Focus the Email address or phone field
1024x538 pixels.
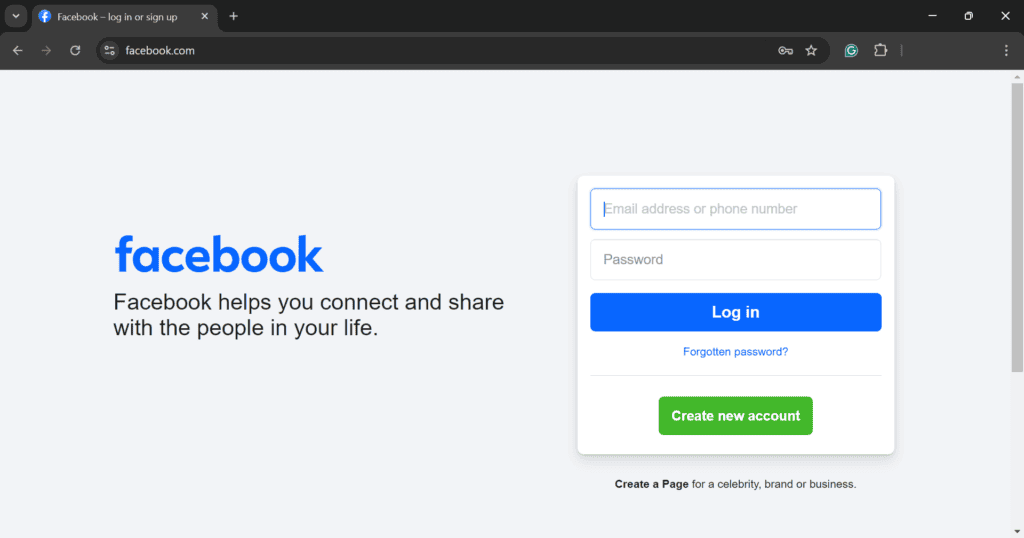coord(735,209)
